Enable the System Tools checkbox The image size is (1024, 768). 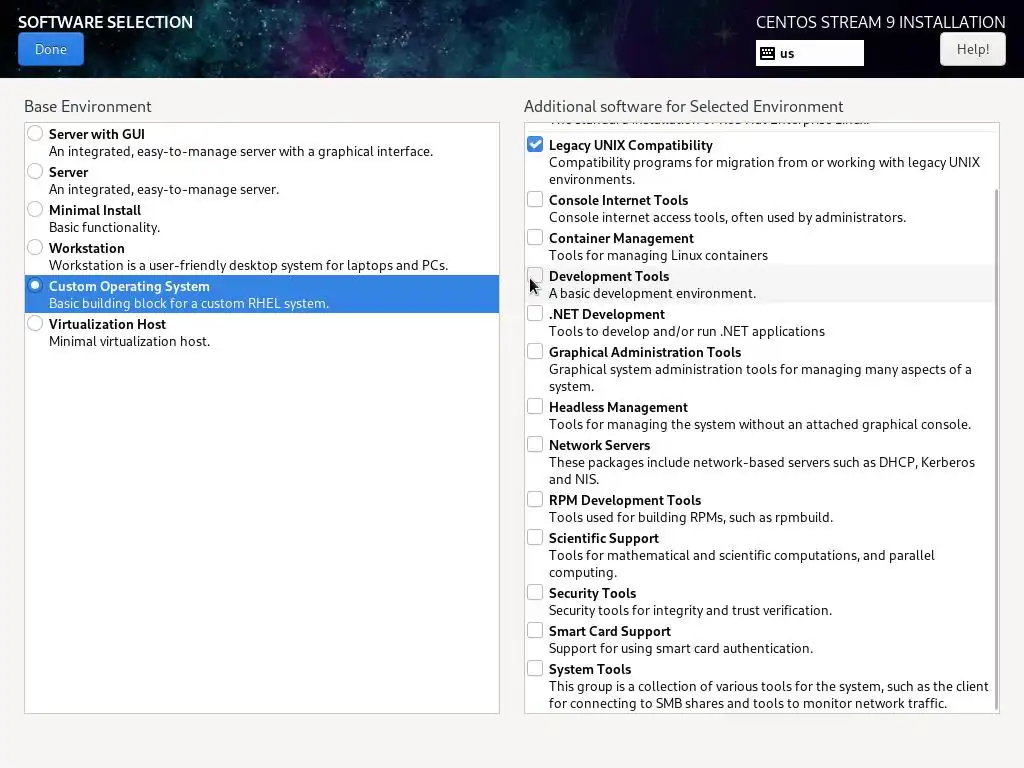[535, 668]
